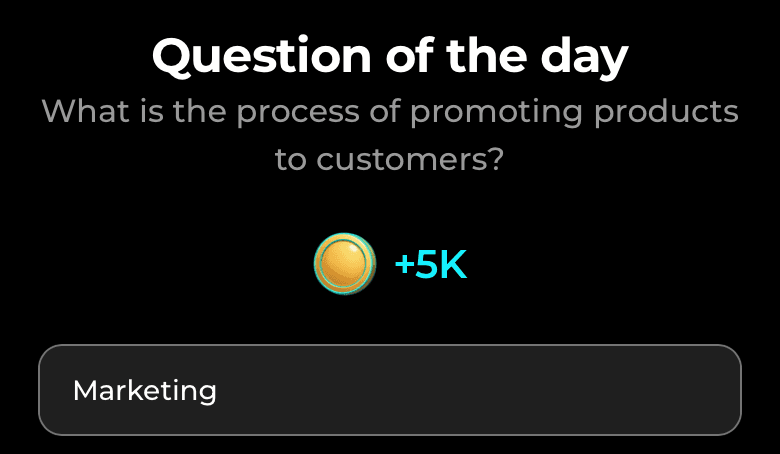Click the word 'products' in the question
This screenshot has width=780, height=454.
point(667,113)
